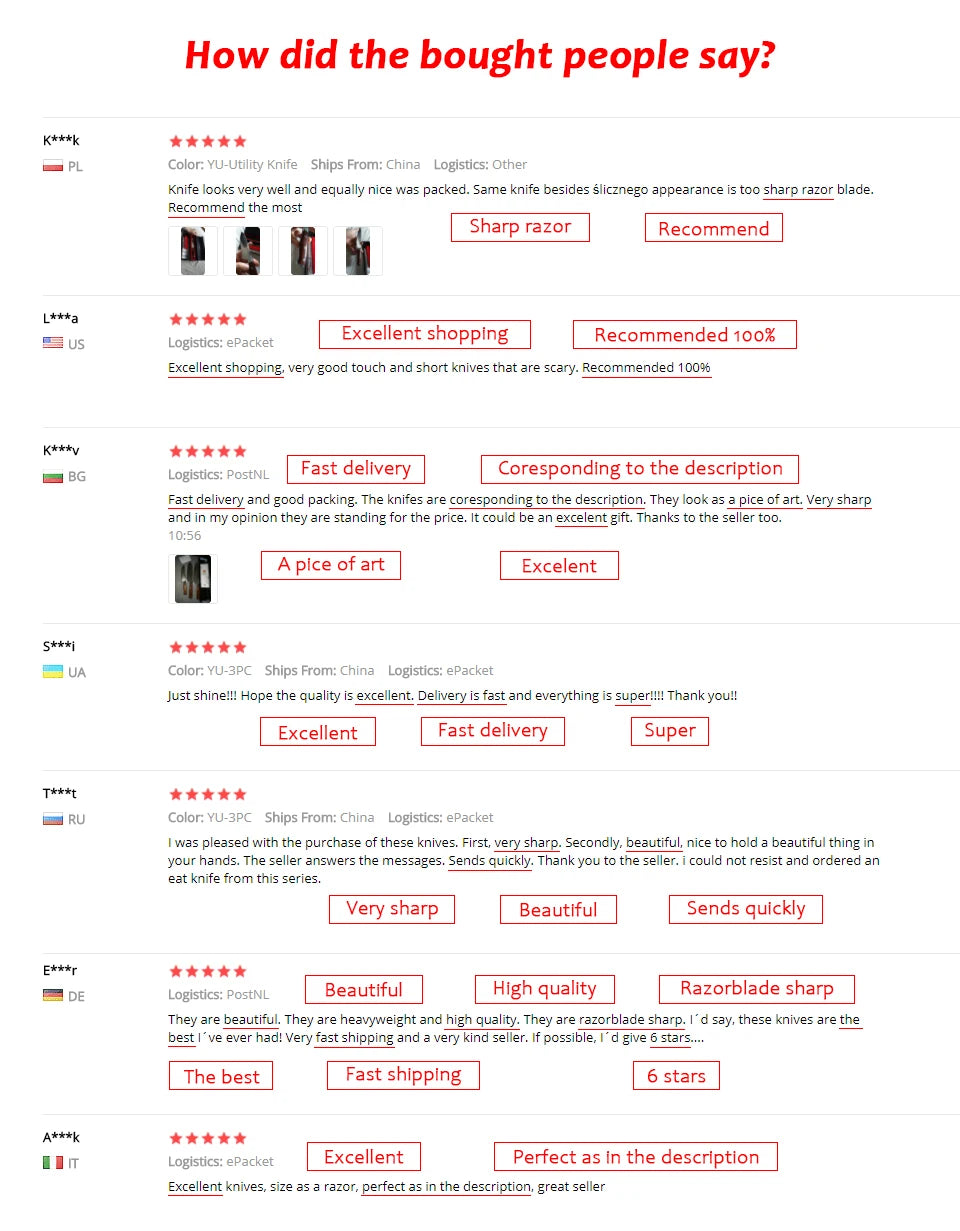The width and height of the screenshot is (960, 1231).
Task: Click the 'Razorblade sharp' highlight label
Action: (x=757, y=989)
